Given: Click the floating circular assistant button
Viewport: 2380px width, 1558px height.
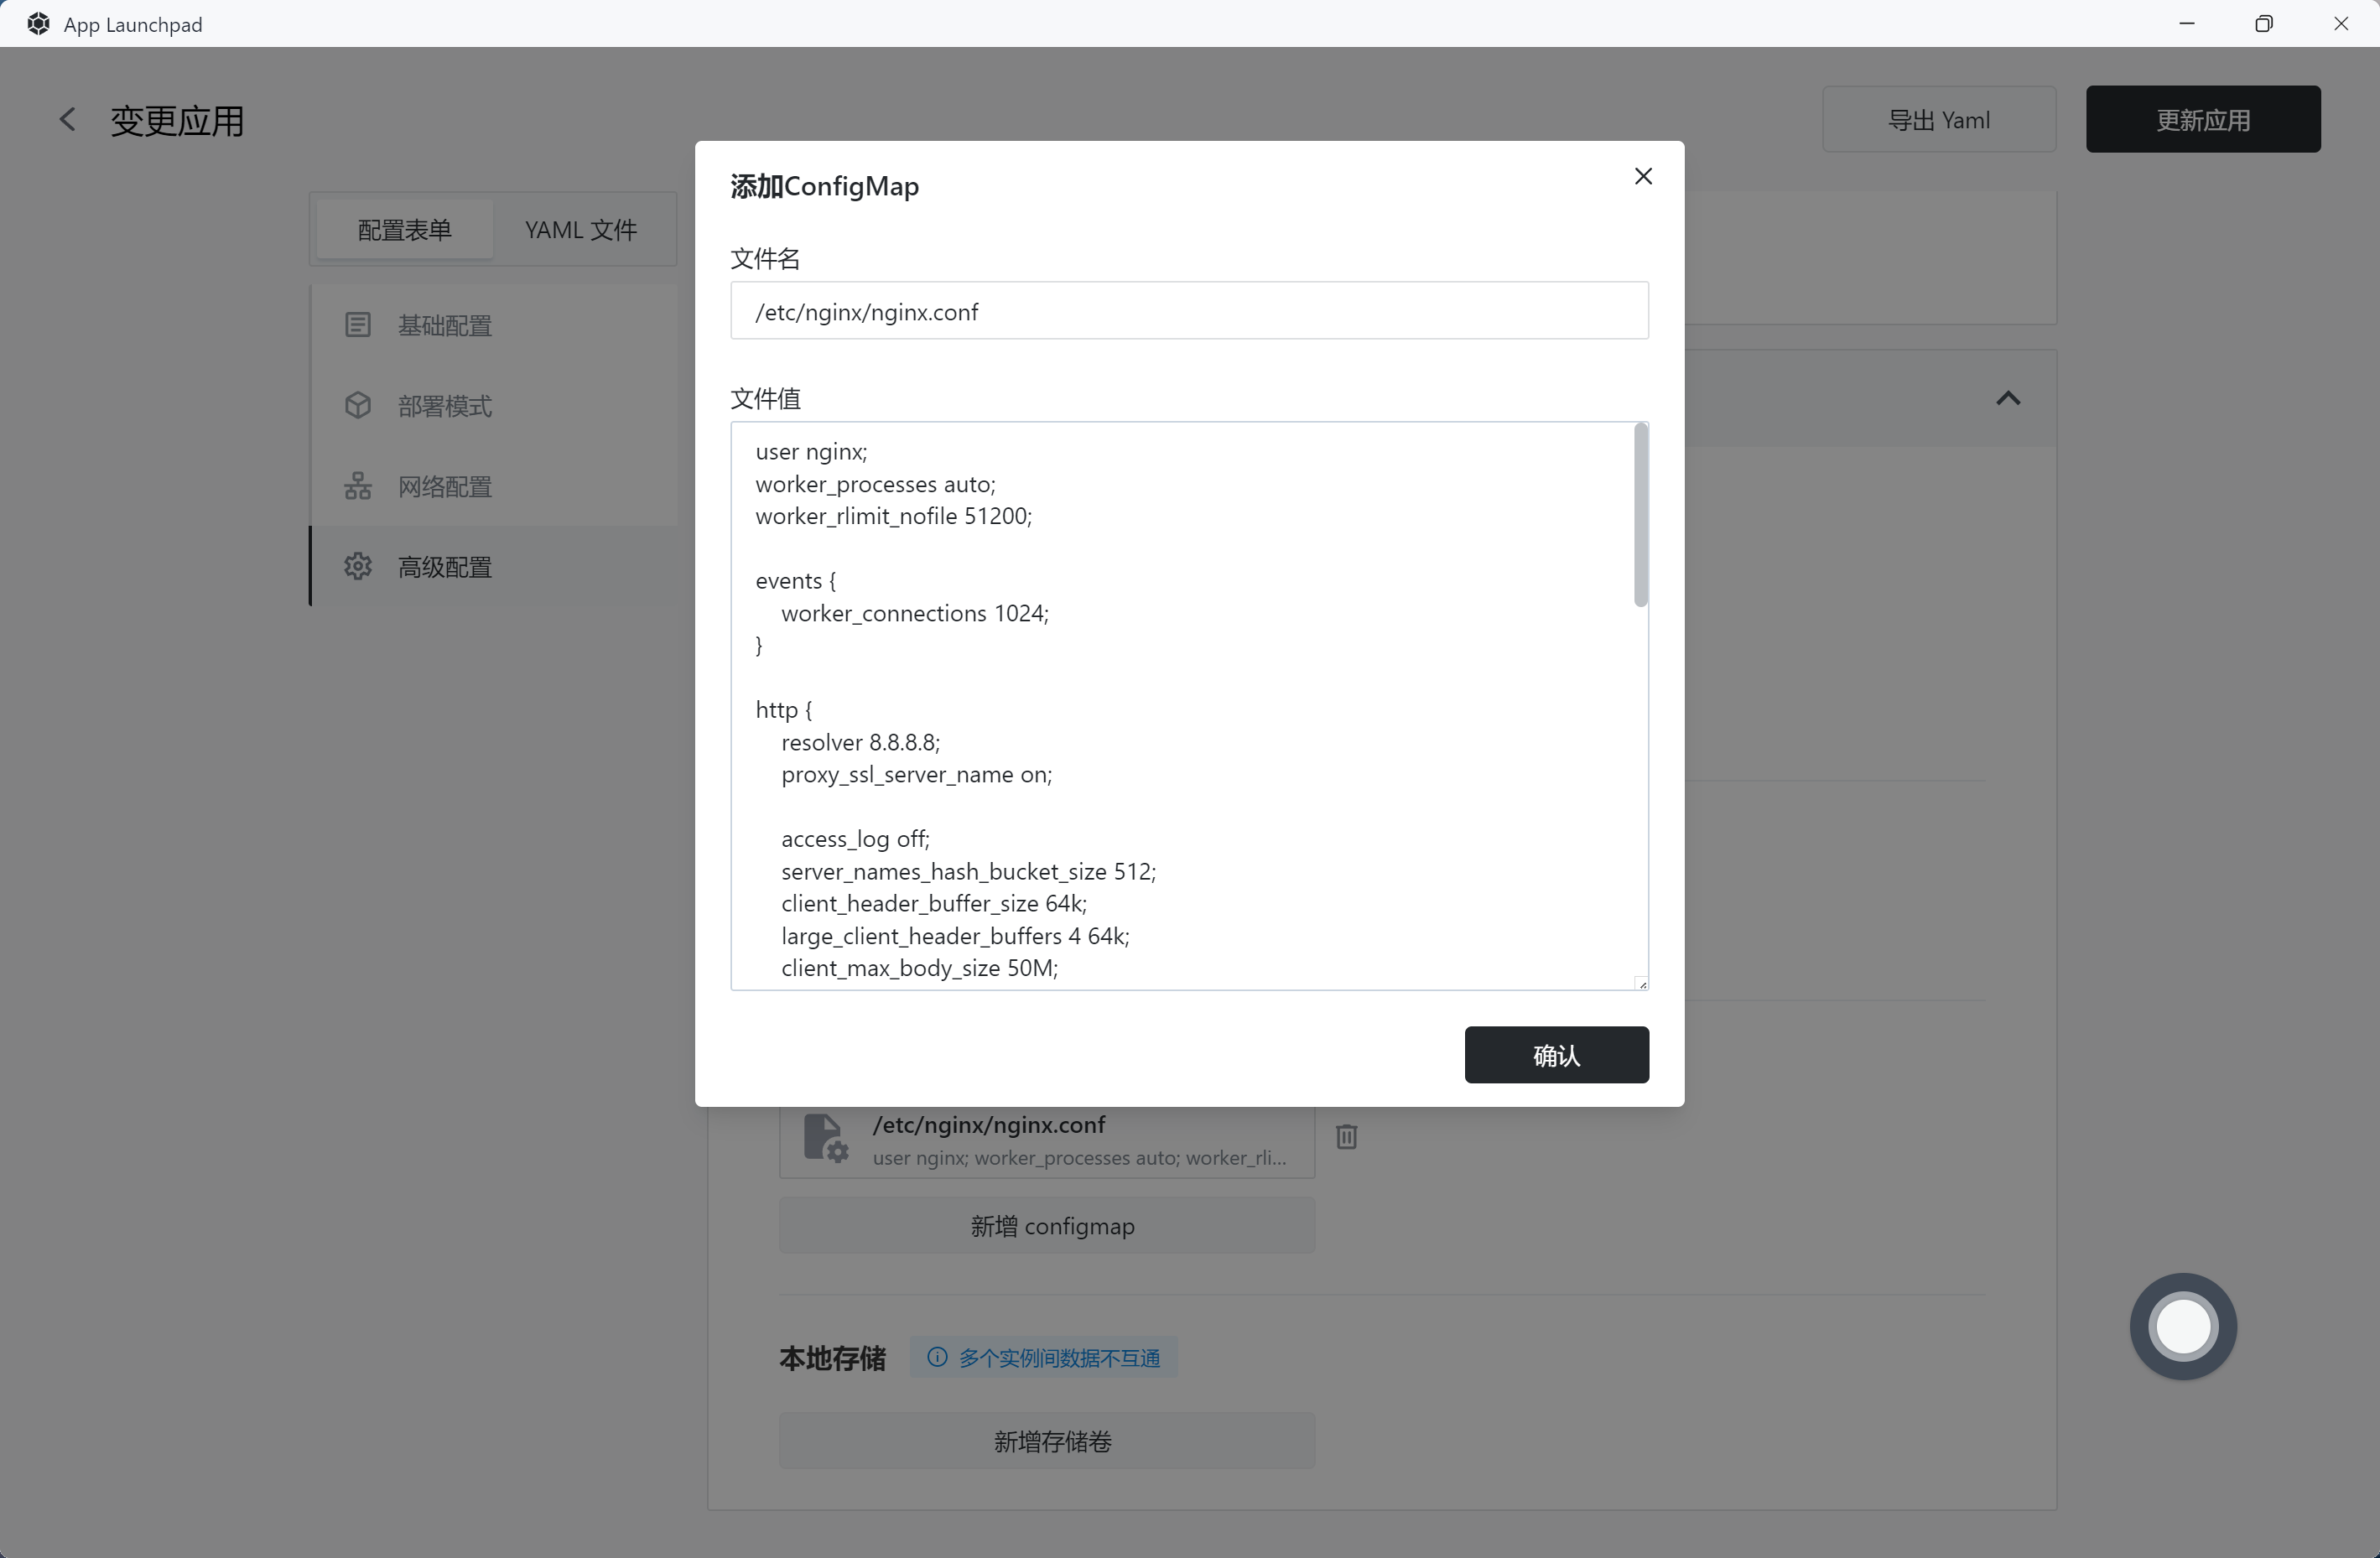Looking at the screenshot, I should 2182,1327.
